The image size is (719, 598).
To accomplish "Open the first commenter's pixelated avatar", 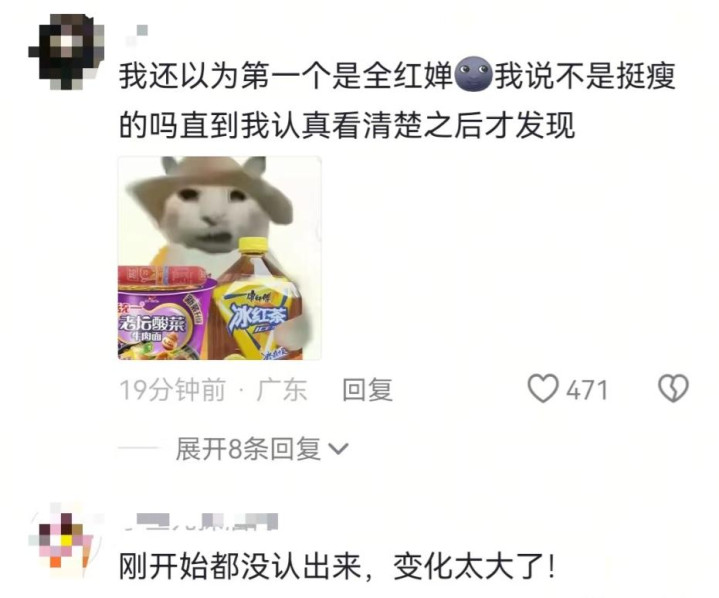I will point(66,51).
